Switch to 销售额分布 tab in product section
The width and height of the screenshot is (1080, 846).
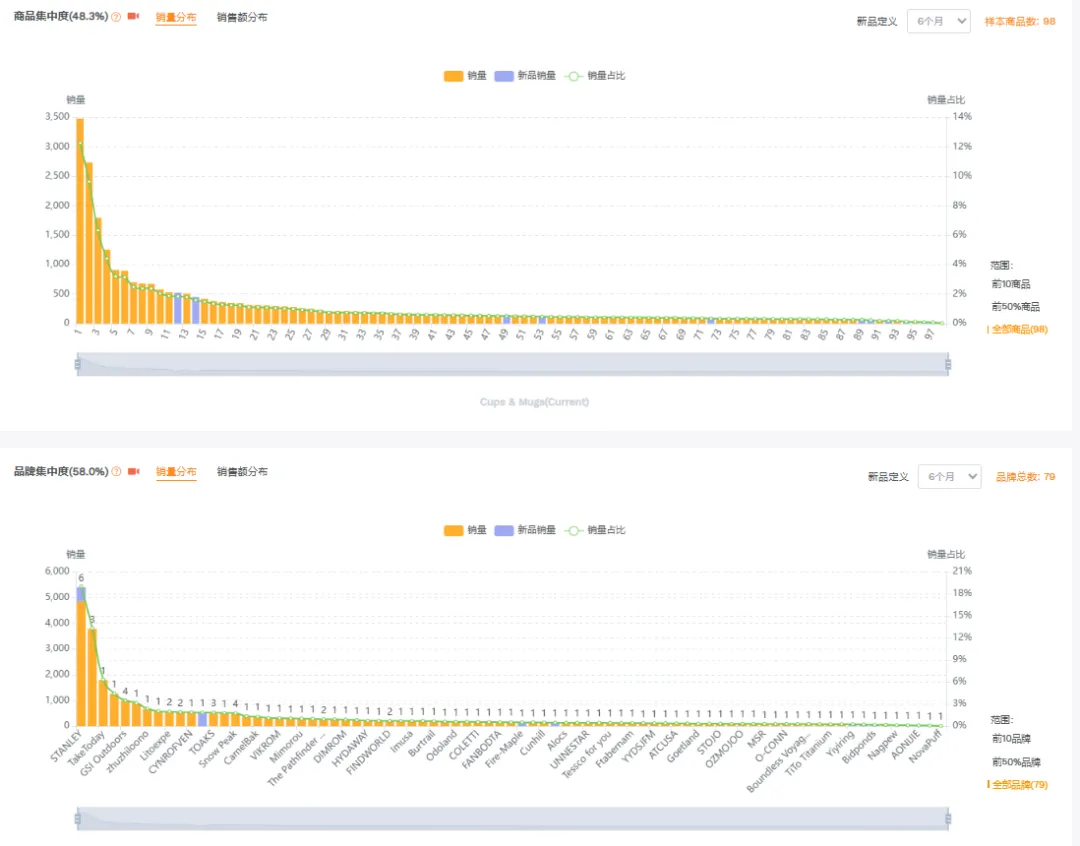pos(242,18)
